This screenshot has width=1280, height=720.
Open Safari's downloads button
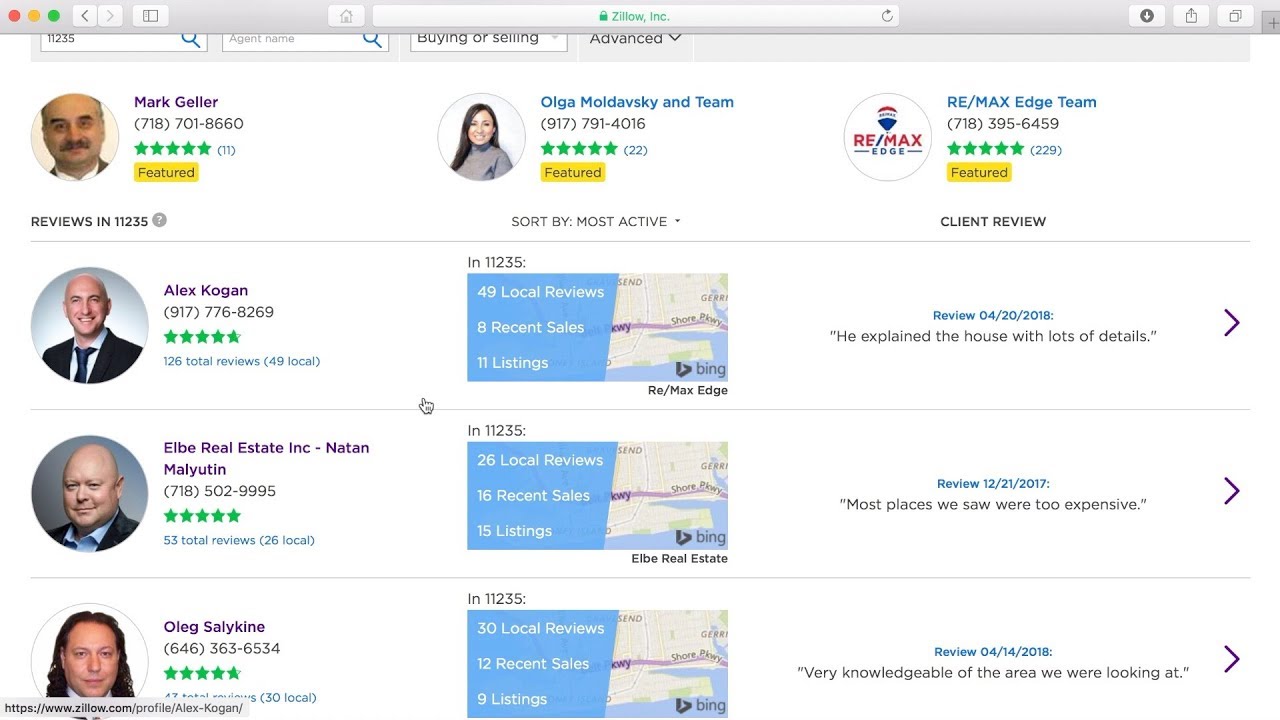pyautogui.click(x=1147, y=16)
